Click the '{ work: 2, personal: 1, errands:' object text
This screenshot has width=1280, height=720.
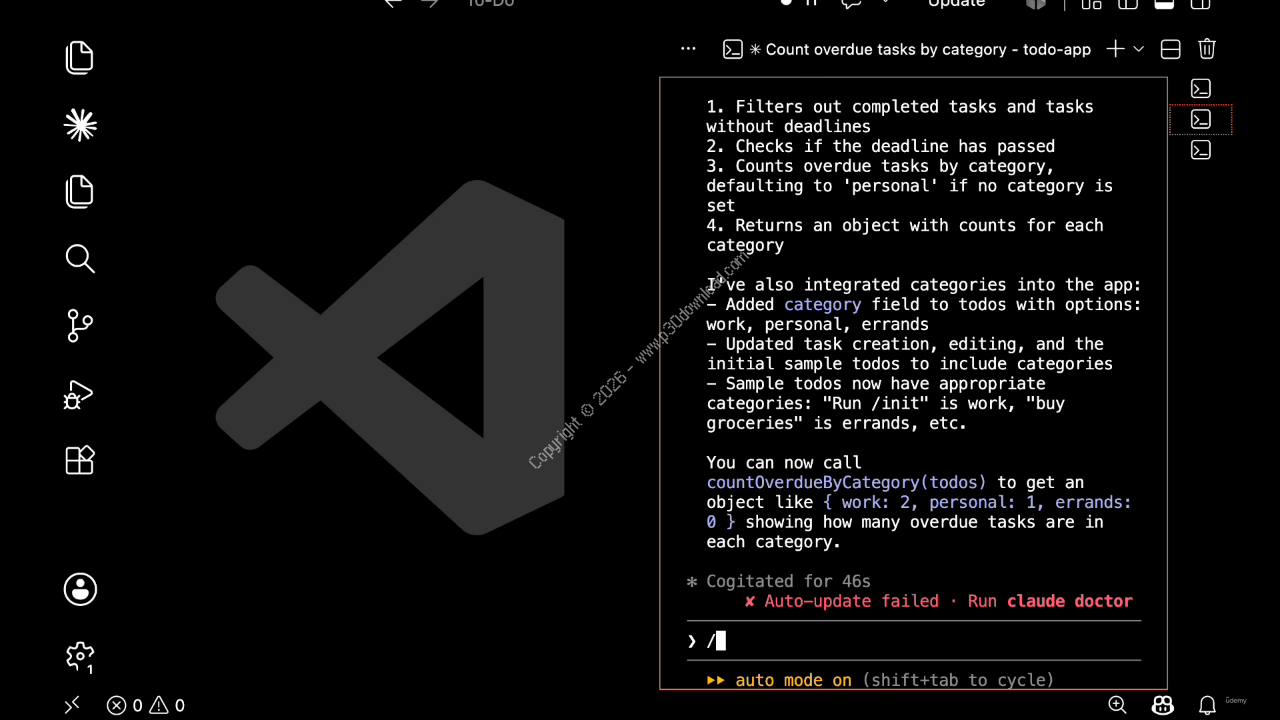(x=977, y=502)
